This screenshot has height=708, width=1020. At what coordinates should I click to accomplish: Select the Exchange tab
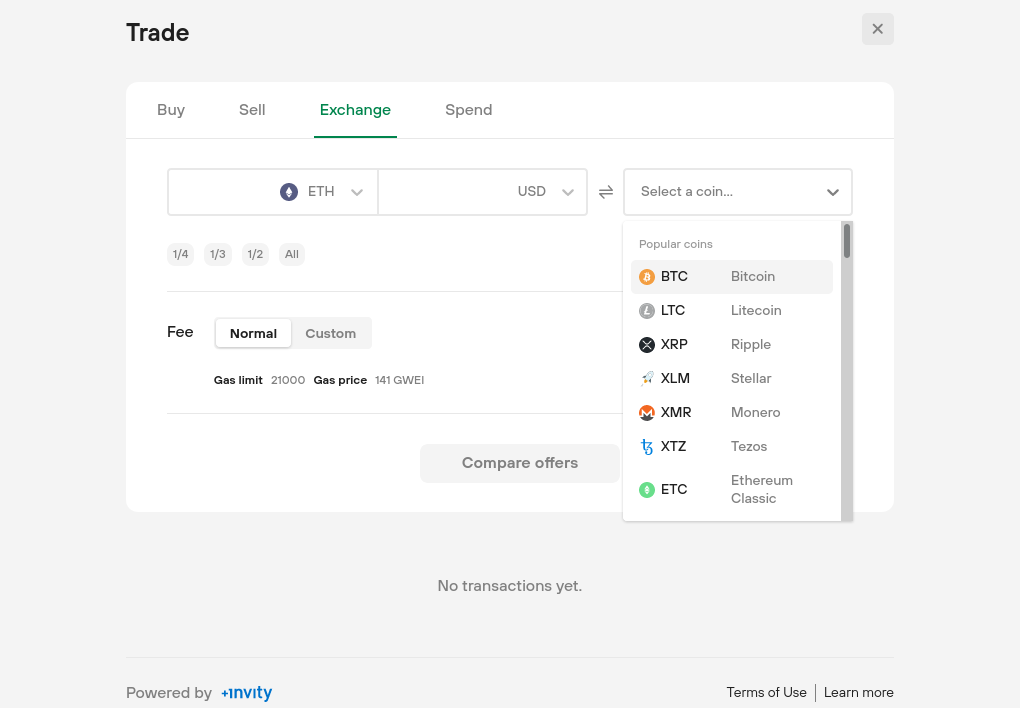(355, 110)
